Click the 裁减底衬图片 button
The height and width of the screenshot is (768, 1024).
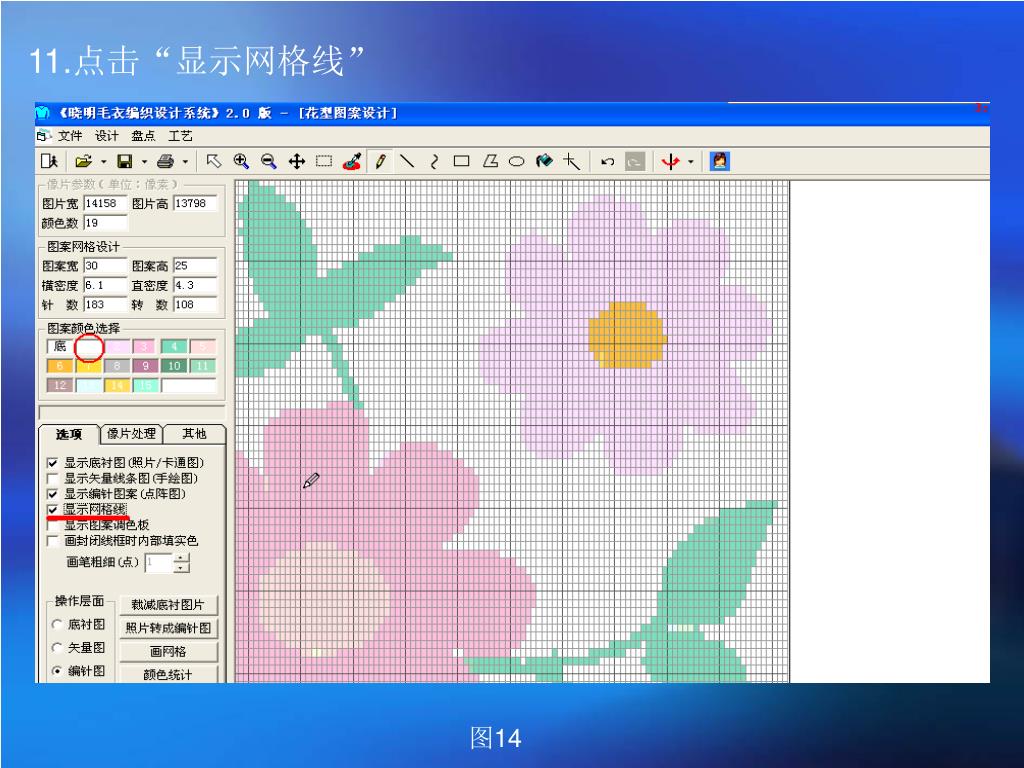coord(168,605)
